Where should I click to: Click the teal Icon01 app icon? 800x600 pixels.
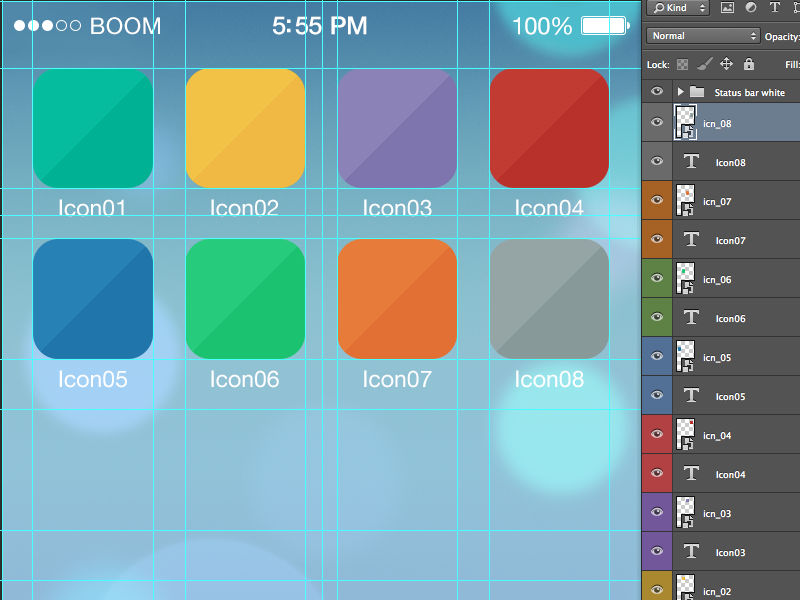(x=93, y=129)
